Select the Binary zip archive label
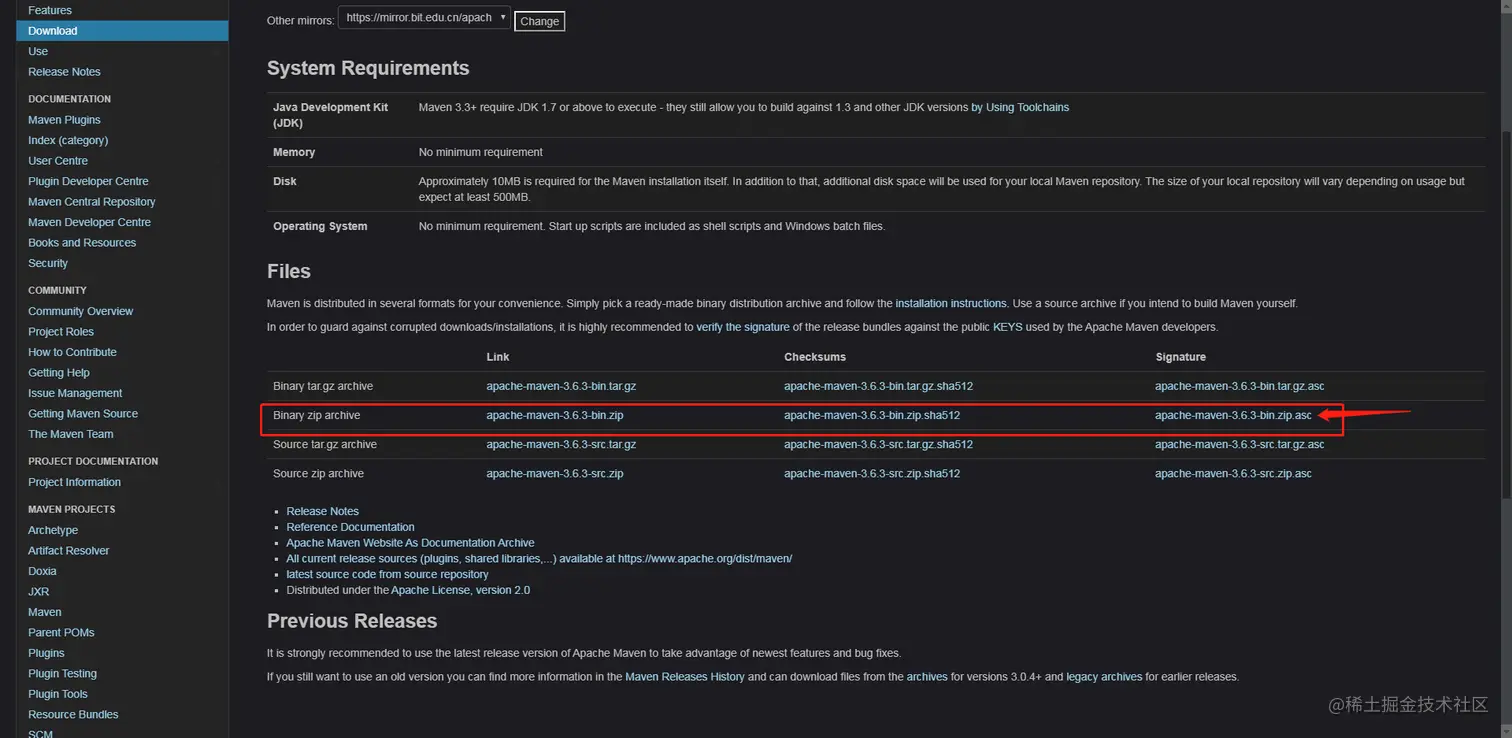Viewport: 1512px width, 738px height. pyautogui.click(x=316, y=415)
